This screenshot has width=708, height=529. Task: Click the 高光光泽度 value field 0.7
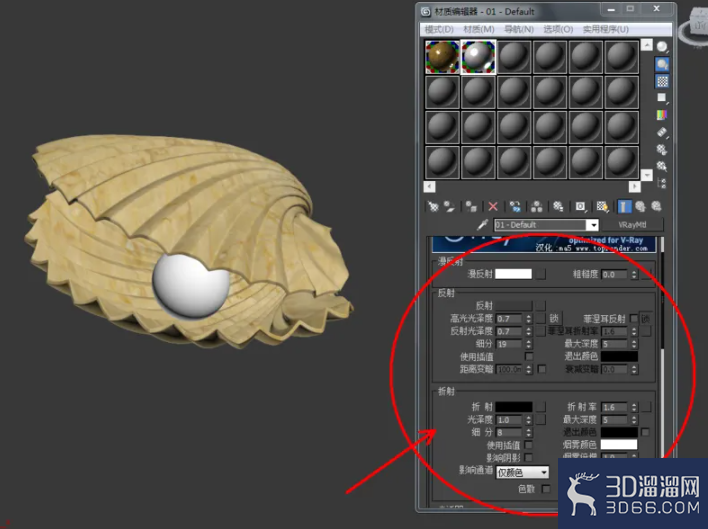click(x=510, y=319)
